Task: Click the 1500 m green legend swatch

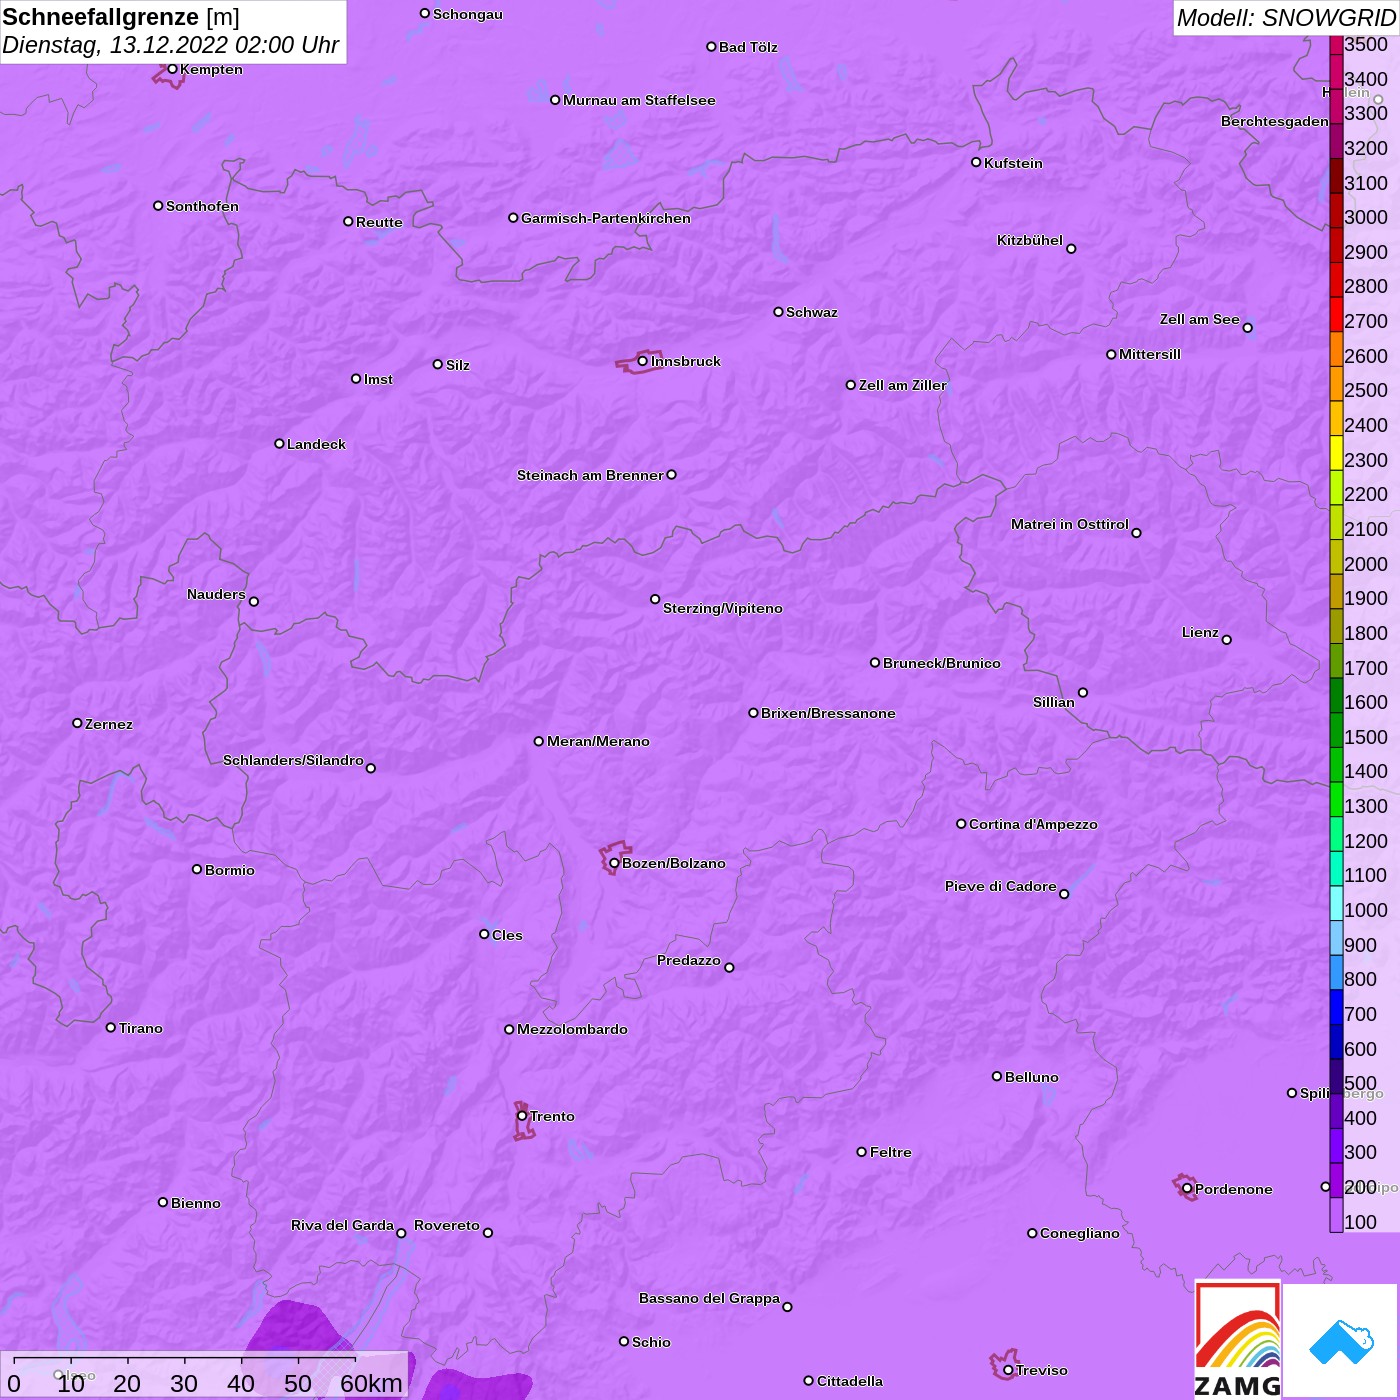Action: pyautogui.click(x=1336, y=730)
